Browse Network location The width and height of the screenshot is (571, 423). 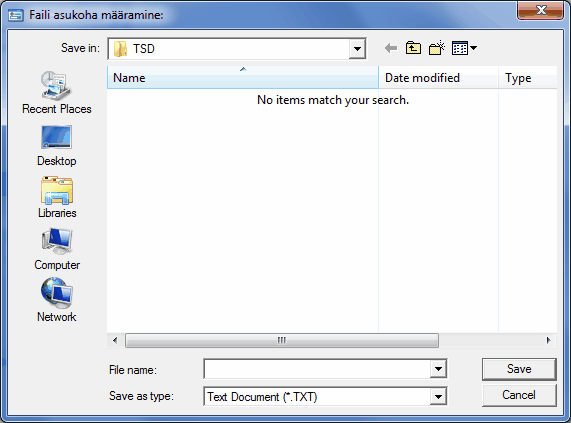[x=57, y=300]
